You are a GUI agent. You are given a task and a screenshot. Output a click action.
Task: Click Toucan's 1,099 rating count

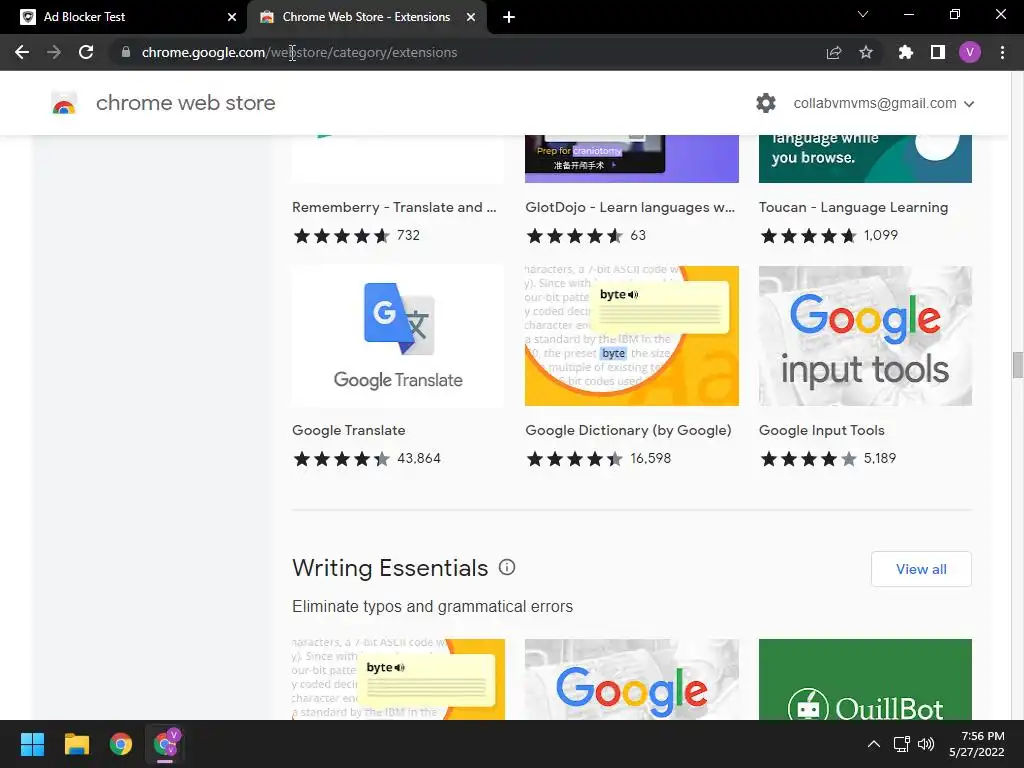click(x=880, y=235)
